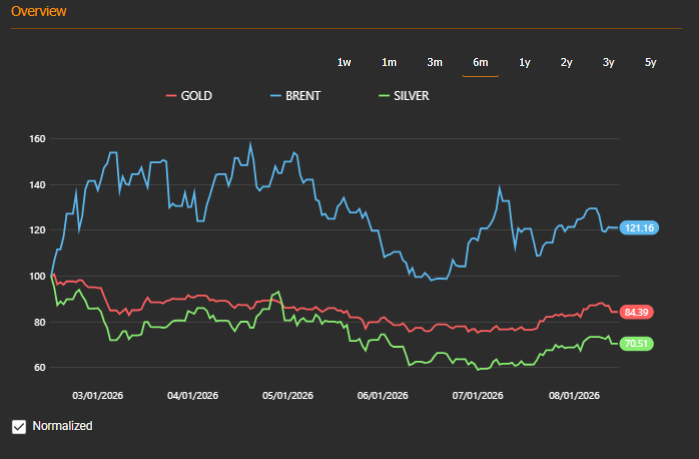
Task: Click the 120 y-axis label
Action: coord(37,230)
